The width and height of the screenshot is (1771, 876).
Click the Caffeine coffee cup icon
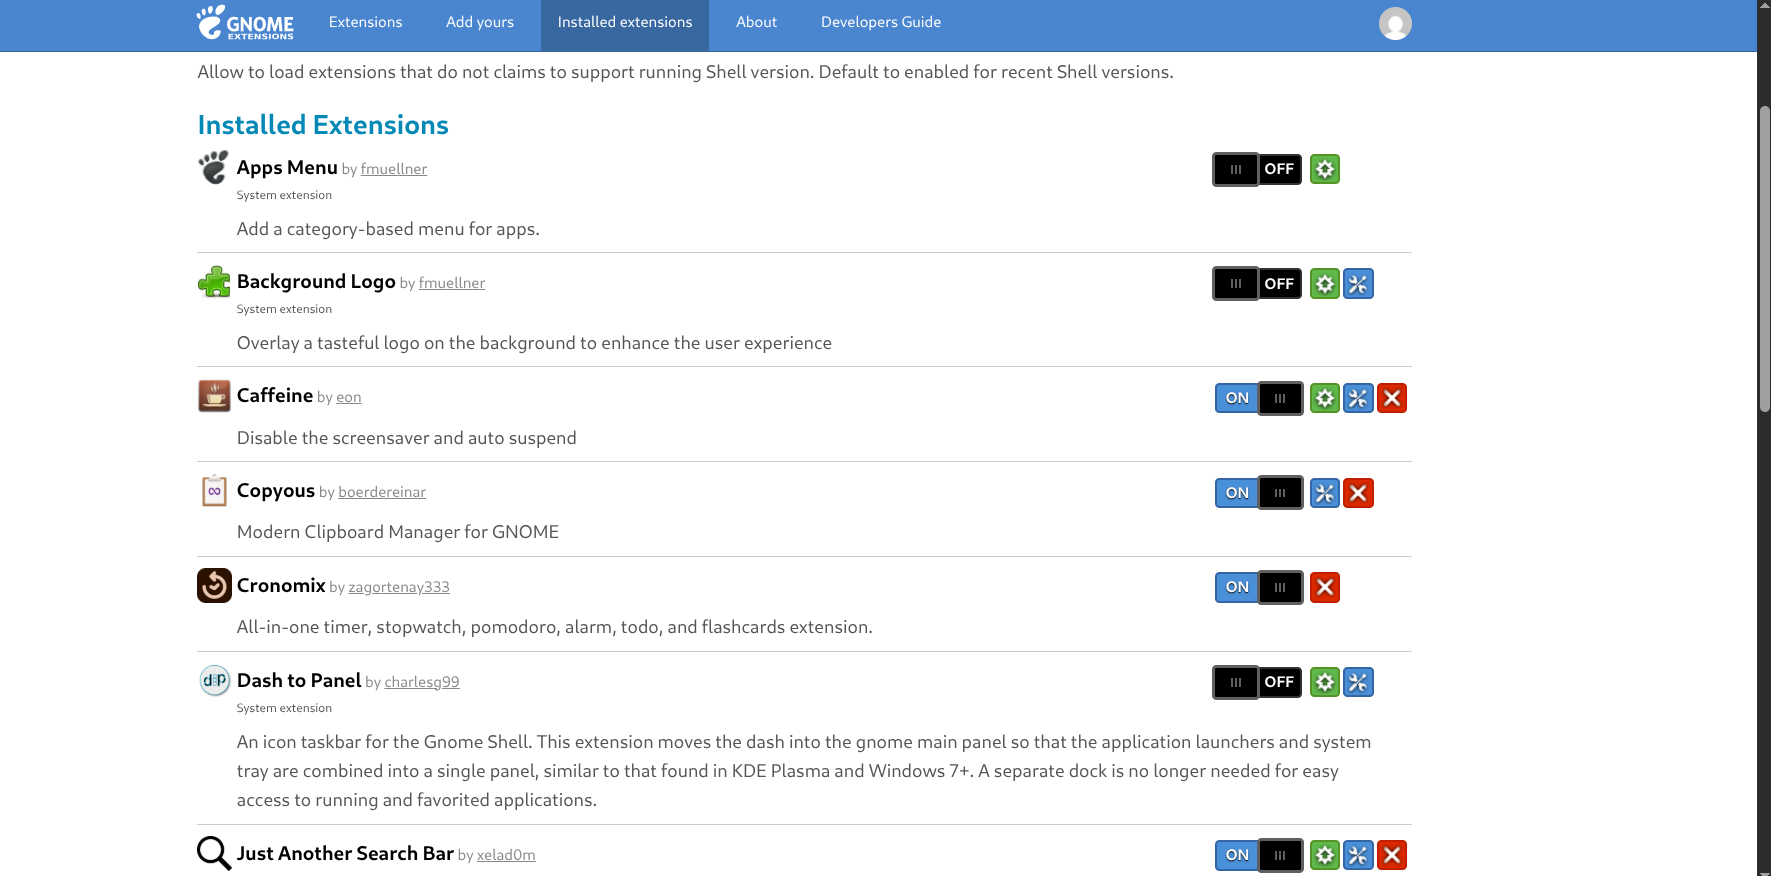(x=214, y=396)
